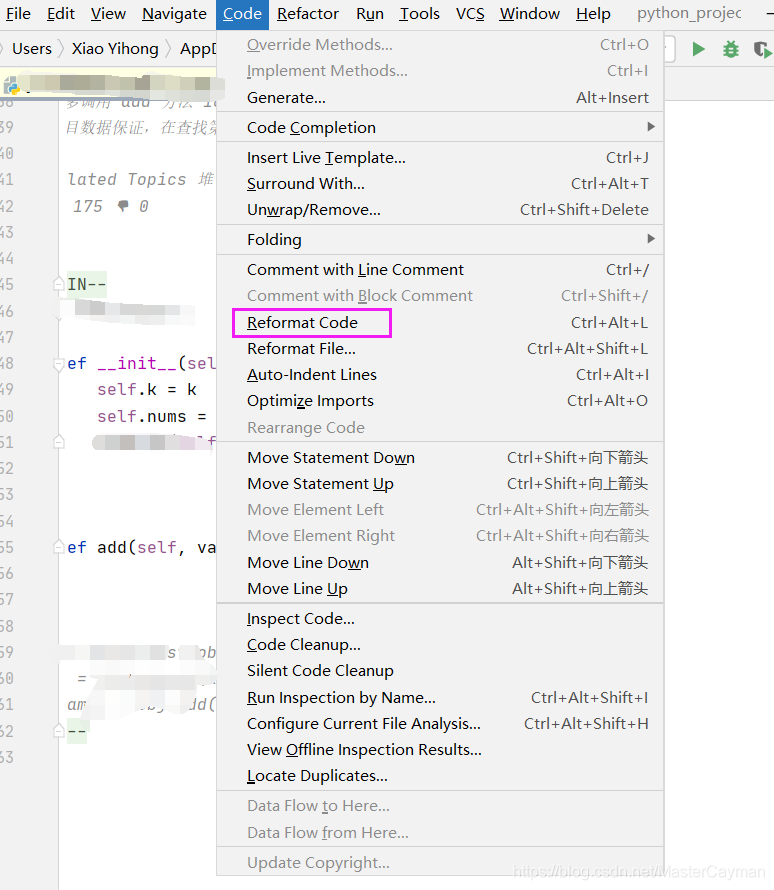The image size is (774, 890).
Task: Select Move Statement Up
Action: pyautogui.click(x=440, y=484)
